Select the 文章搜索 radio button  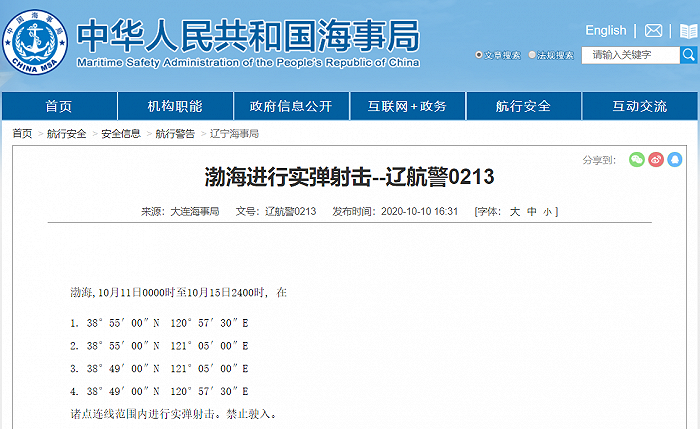coord(479,55)
